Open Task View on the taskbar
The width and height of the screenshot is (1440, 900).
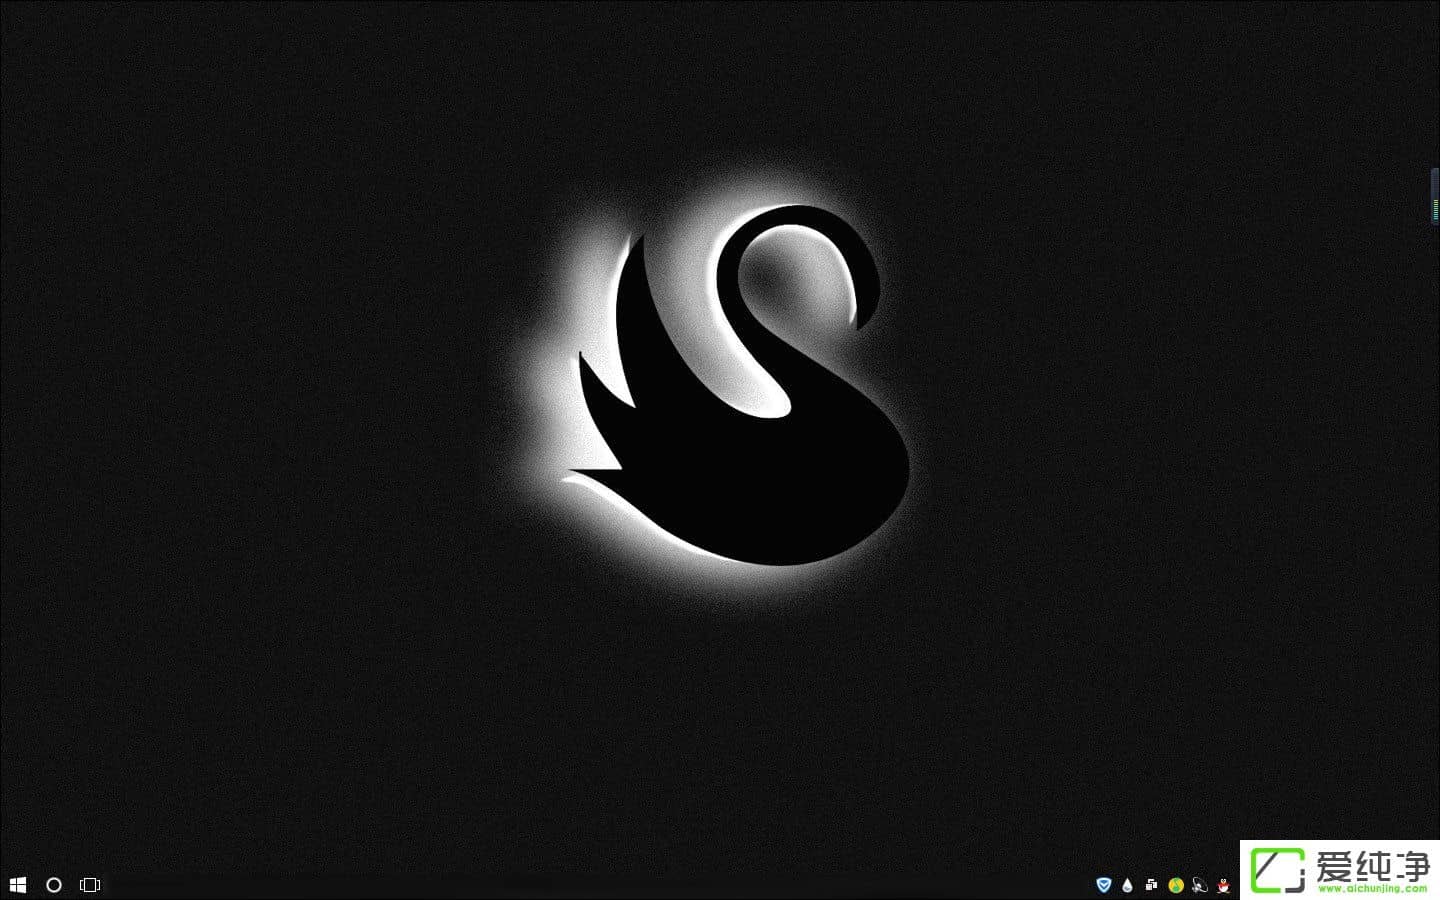(x=90, y=885)
